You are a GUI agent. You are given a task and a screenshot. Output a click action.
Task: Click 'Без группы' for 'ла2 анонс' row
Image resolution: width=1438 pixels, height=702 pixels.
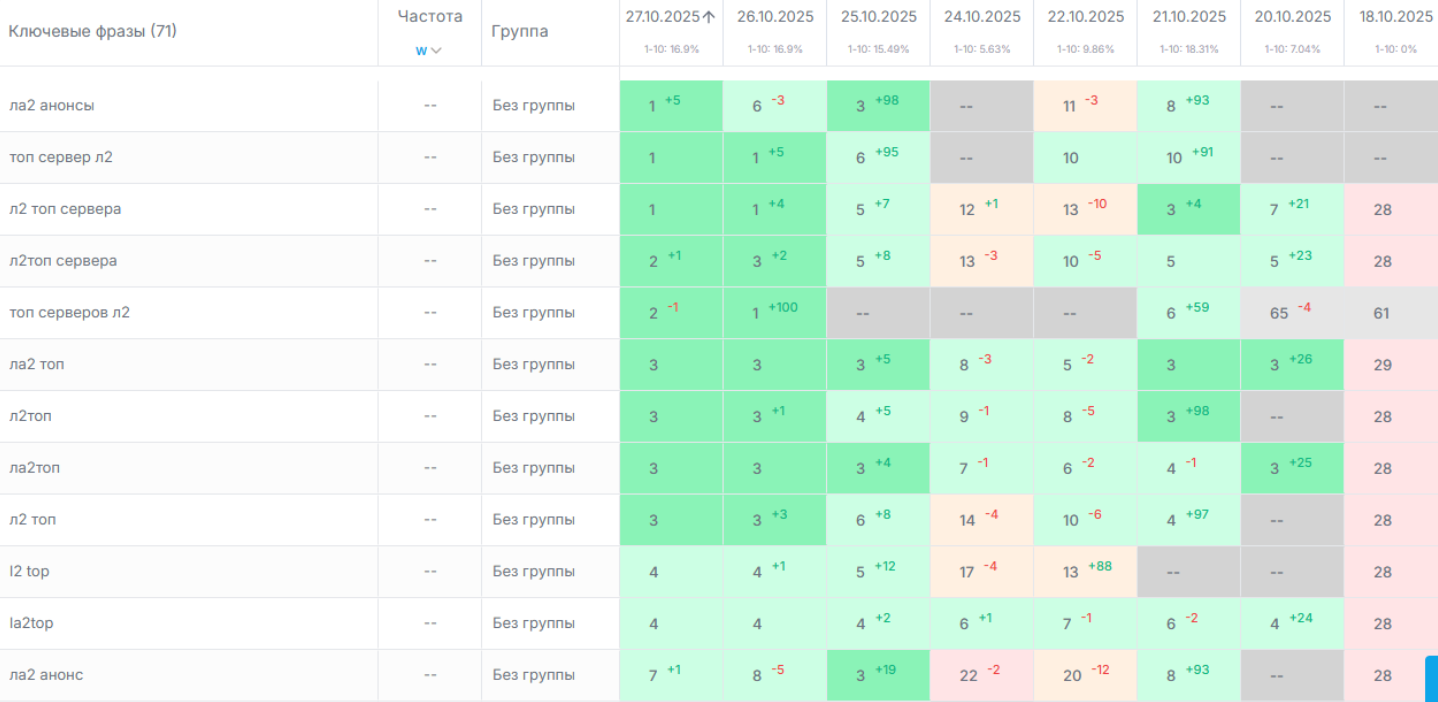533,675
